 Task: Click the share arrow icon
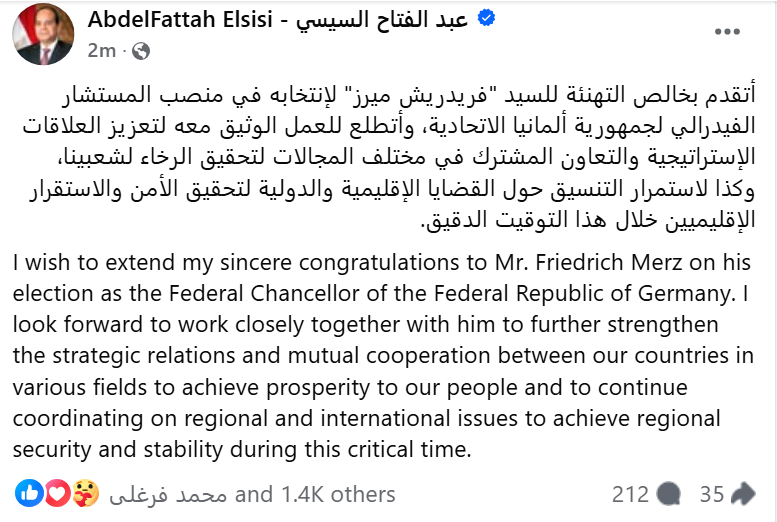coord(742,494)
